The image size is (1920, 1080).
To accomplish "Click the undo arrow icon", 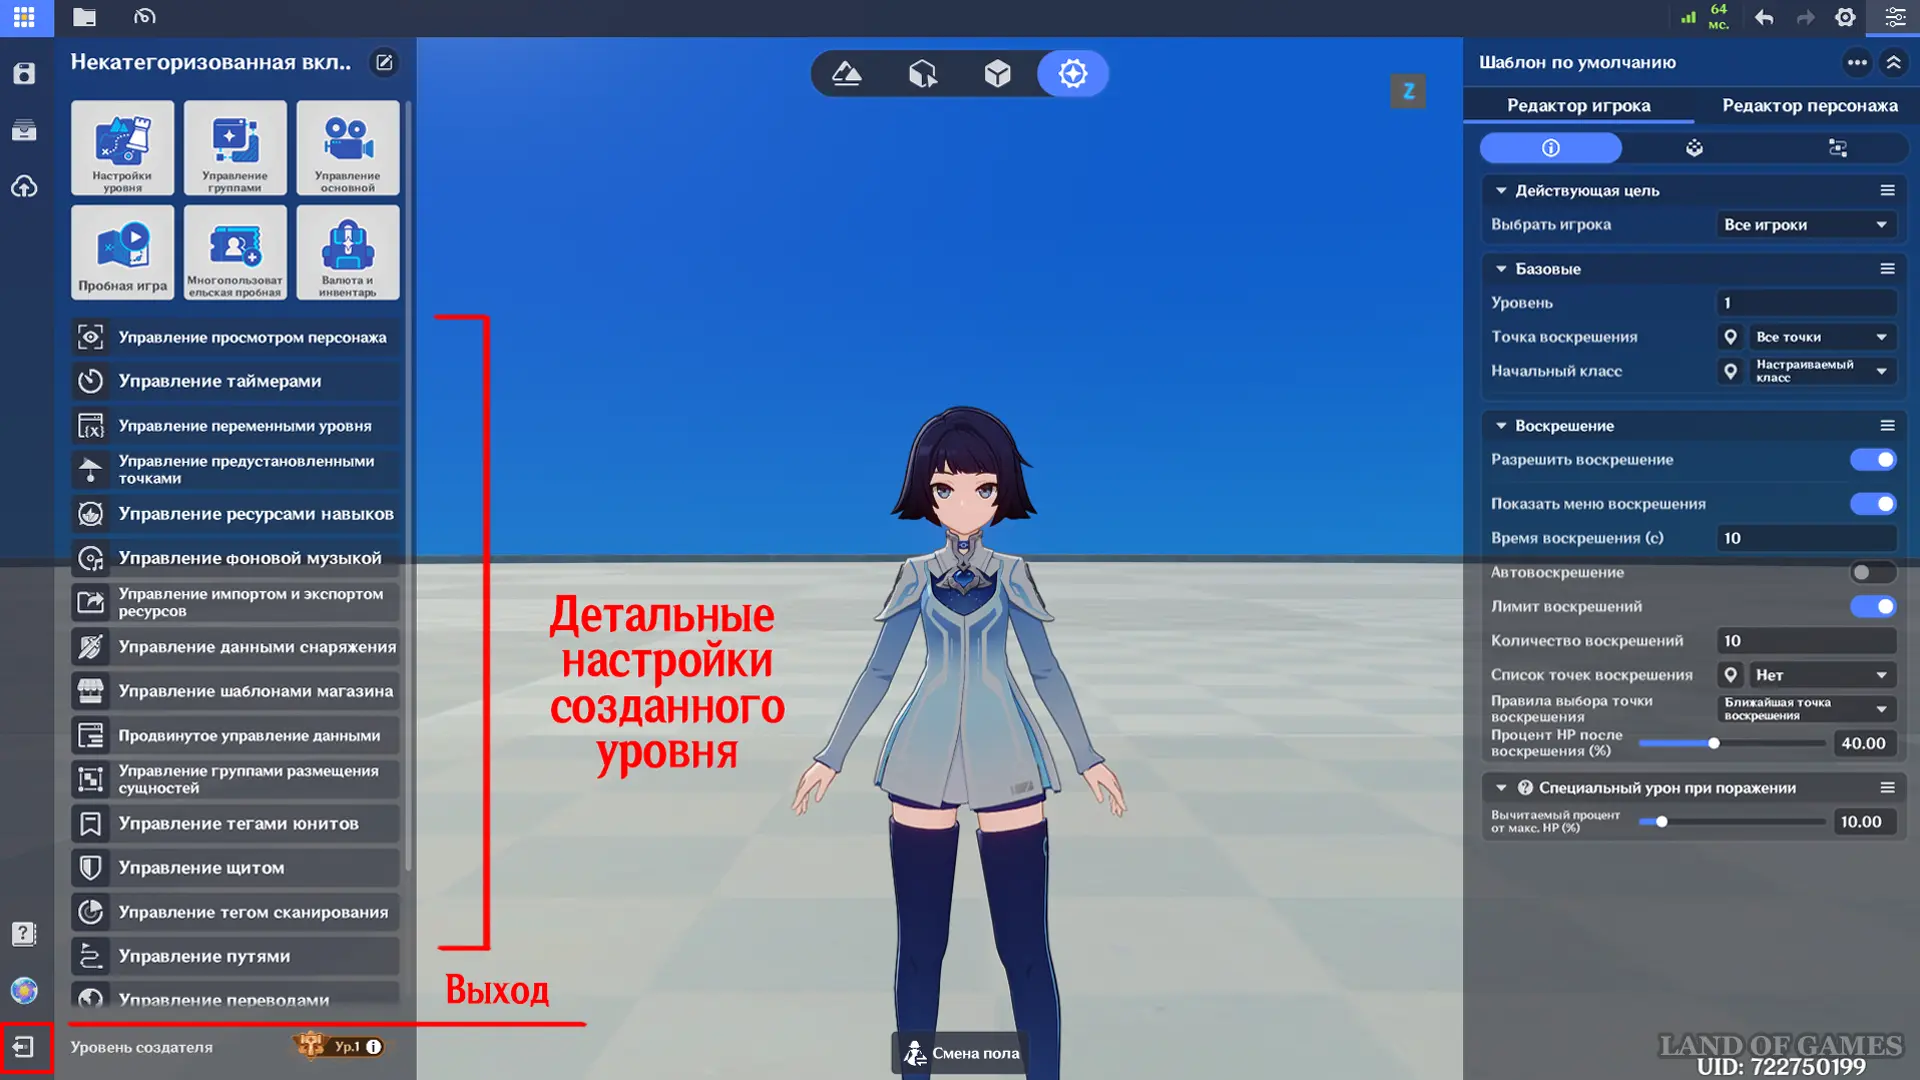I will (1764, 17).
